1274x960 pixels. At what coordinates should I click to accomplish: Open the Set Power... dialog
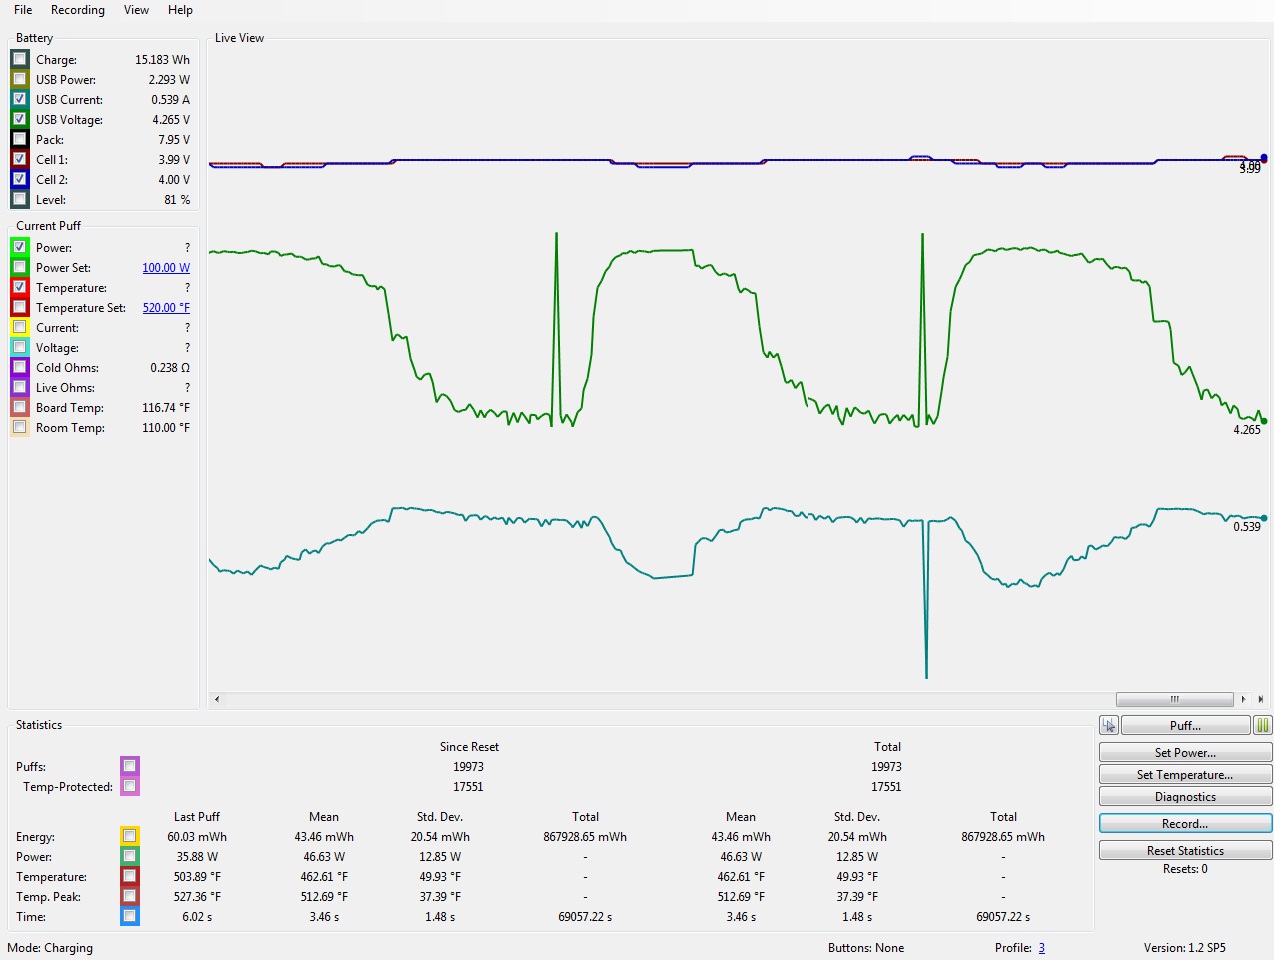coord(1185,753)
